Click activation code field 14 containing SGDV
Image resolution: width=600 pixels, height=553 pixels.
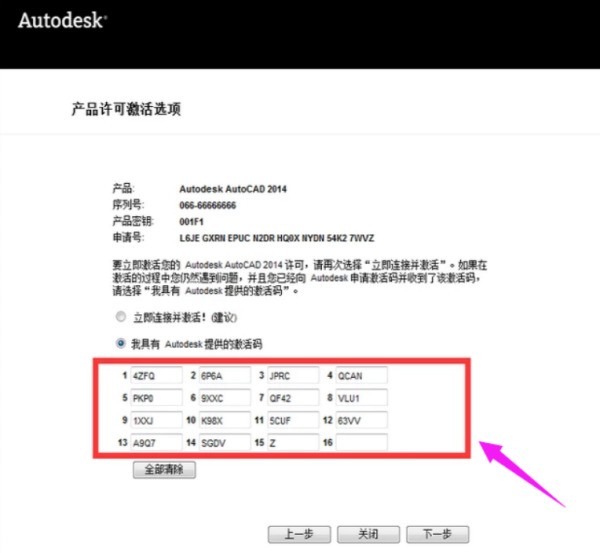click(x=225, y=443)
